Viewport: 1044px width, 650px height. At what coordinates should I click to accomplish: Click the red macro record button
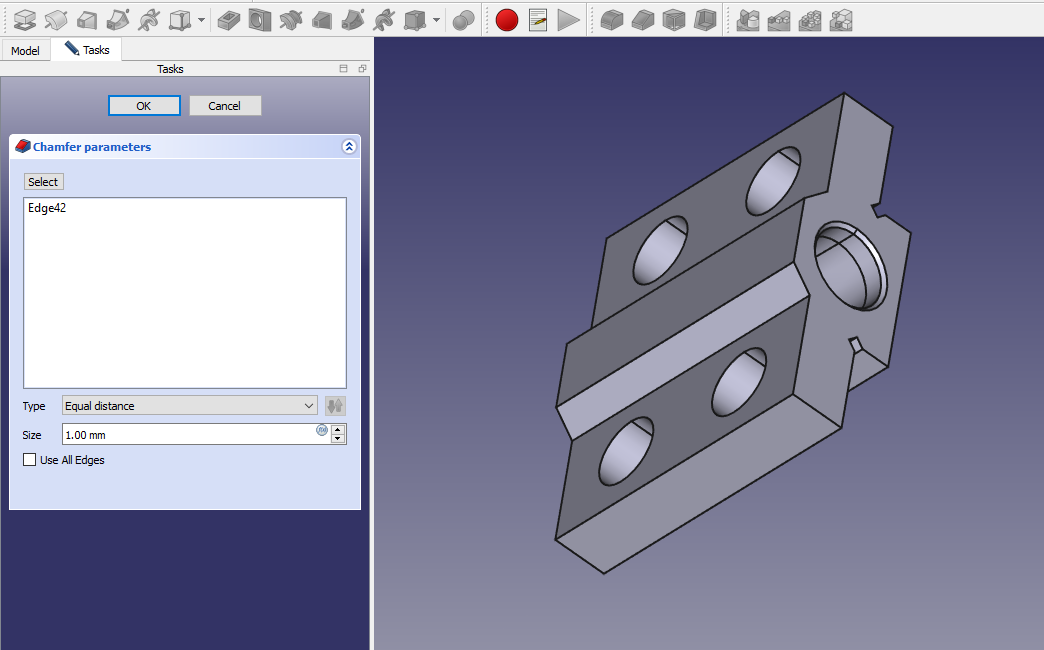(507, 19)
